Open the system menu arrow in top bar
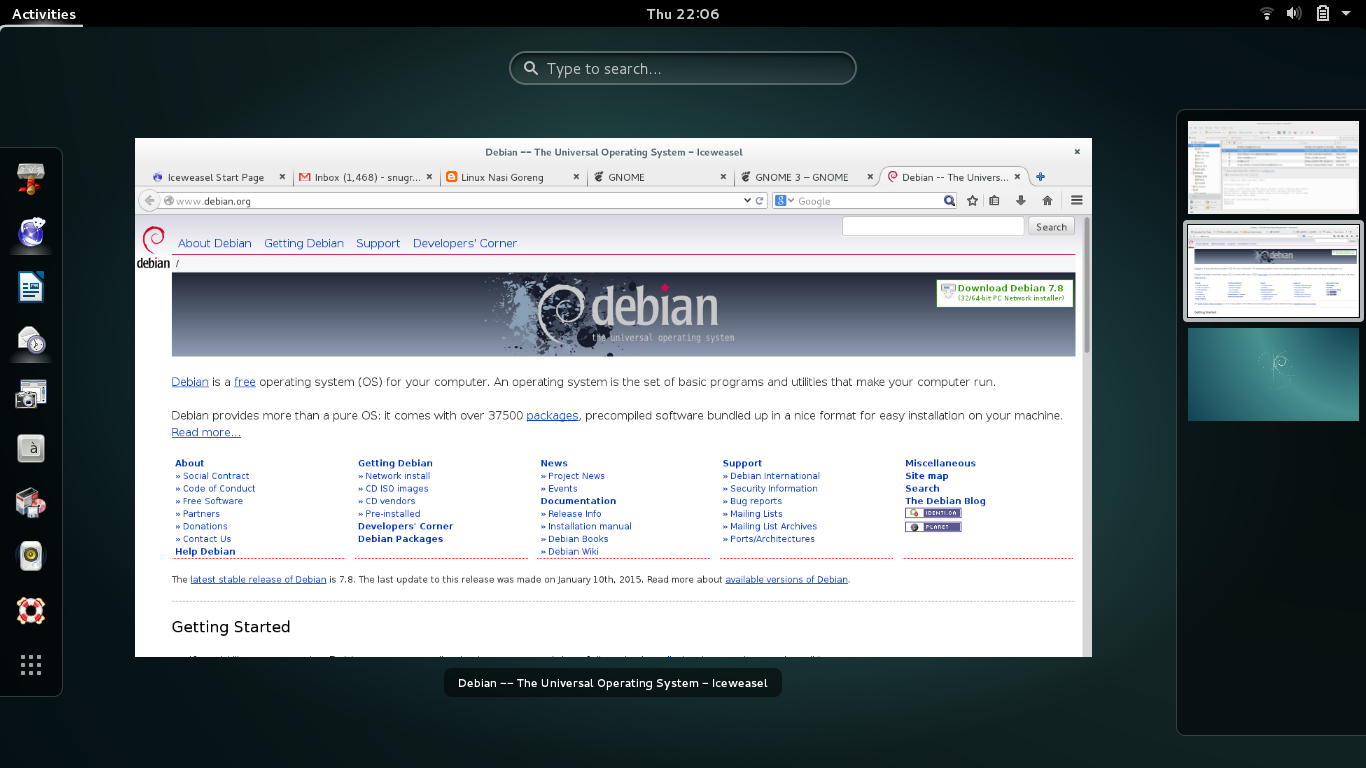The height and width of the screenshot is (768, 1366). click(1346, 13)
